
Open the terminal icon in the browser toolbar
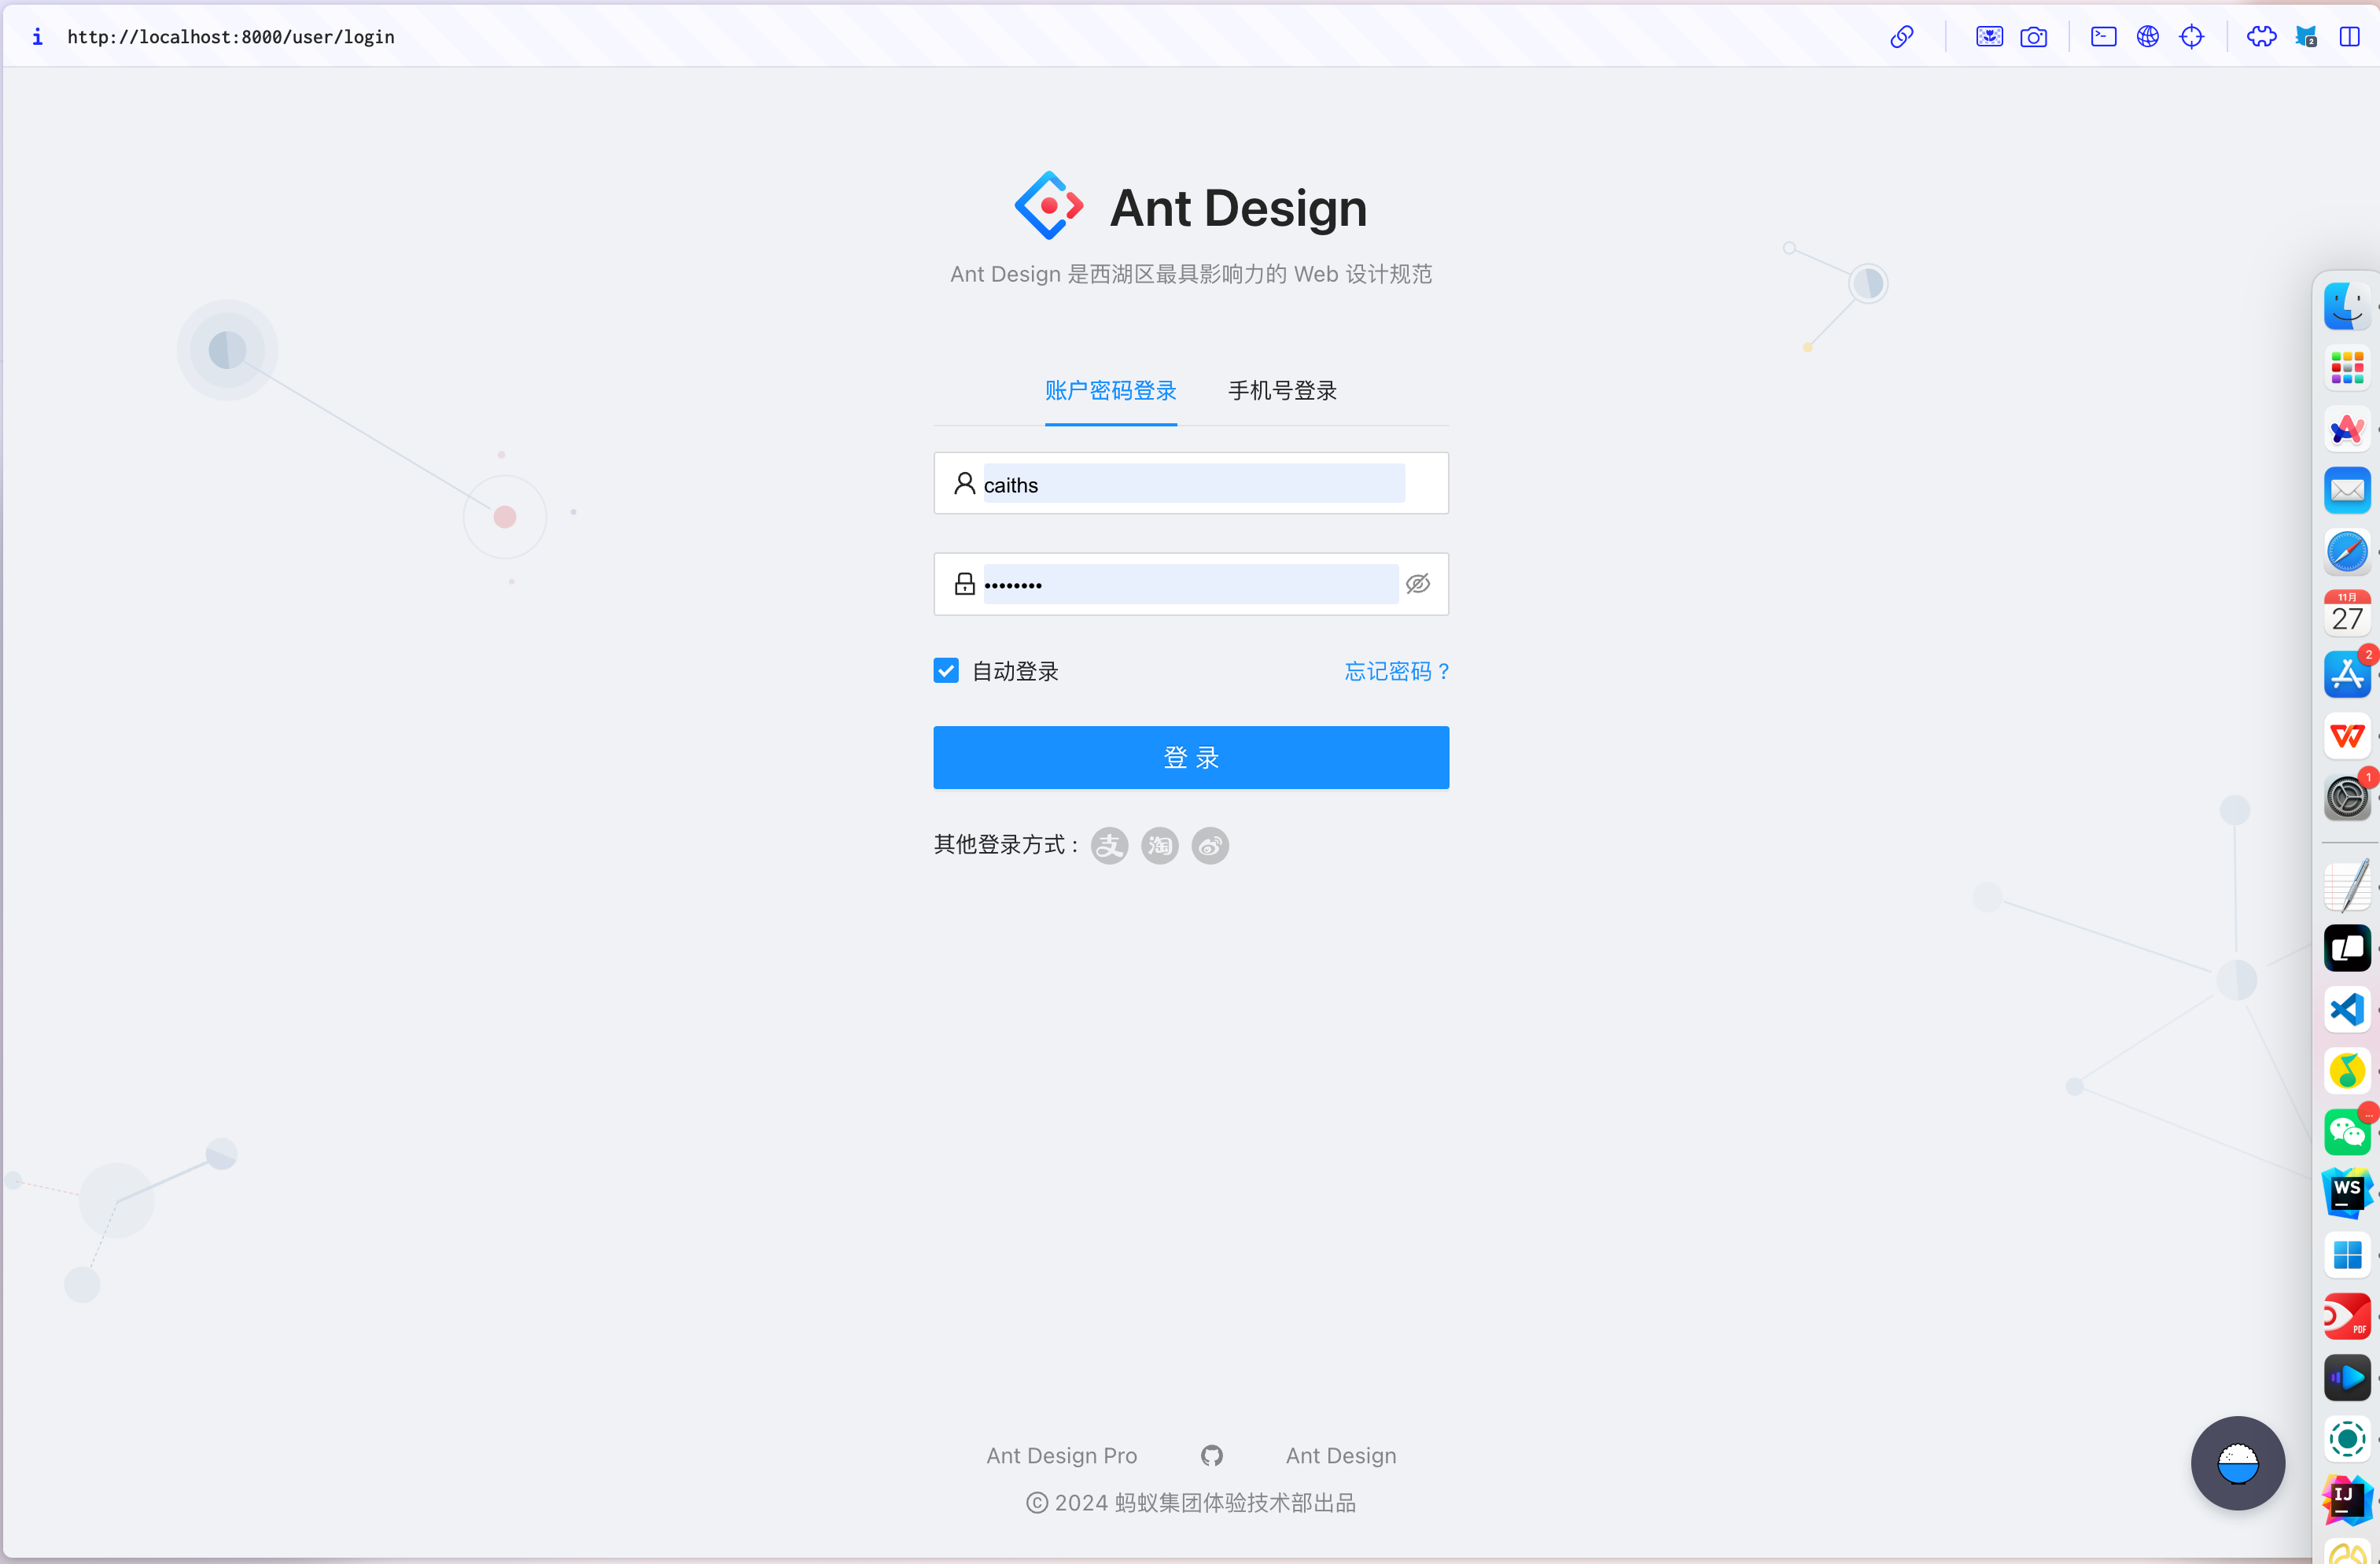click(x=2104, y=36)
